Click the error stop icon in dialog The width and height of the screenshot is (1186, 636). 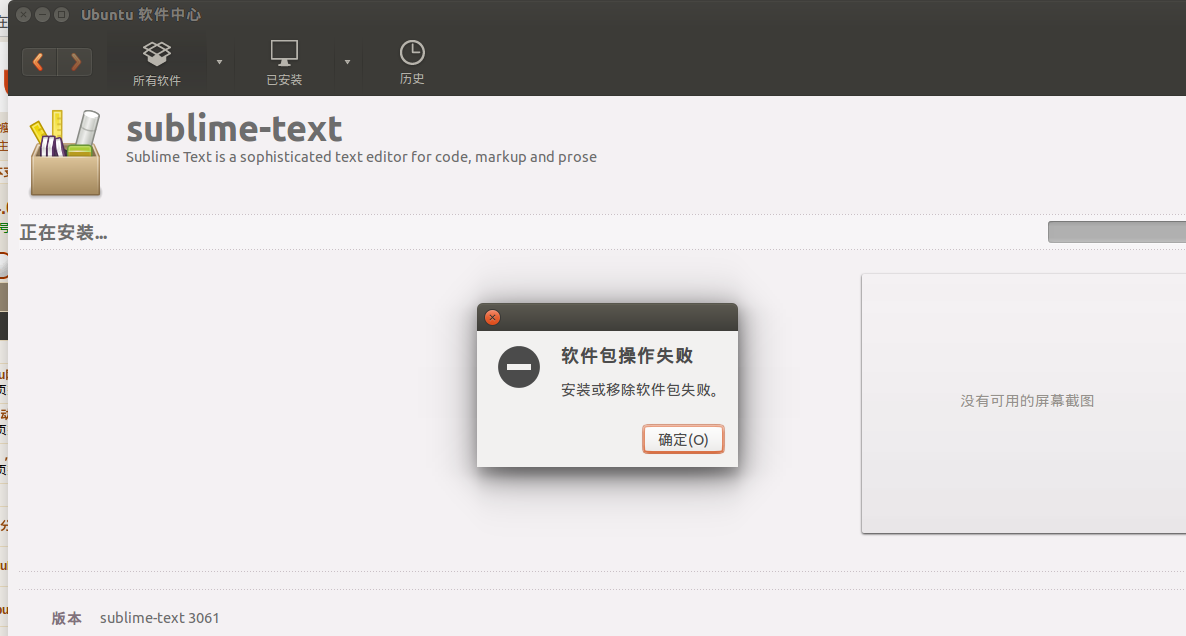(519, 367)
